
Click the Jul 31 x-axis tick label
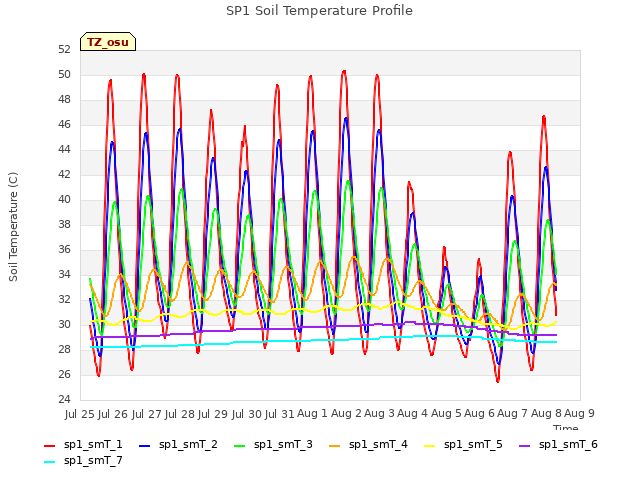280,414
